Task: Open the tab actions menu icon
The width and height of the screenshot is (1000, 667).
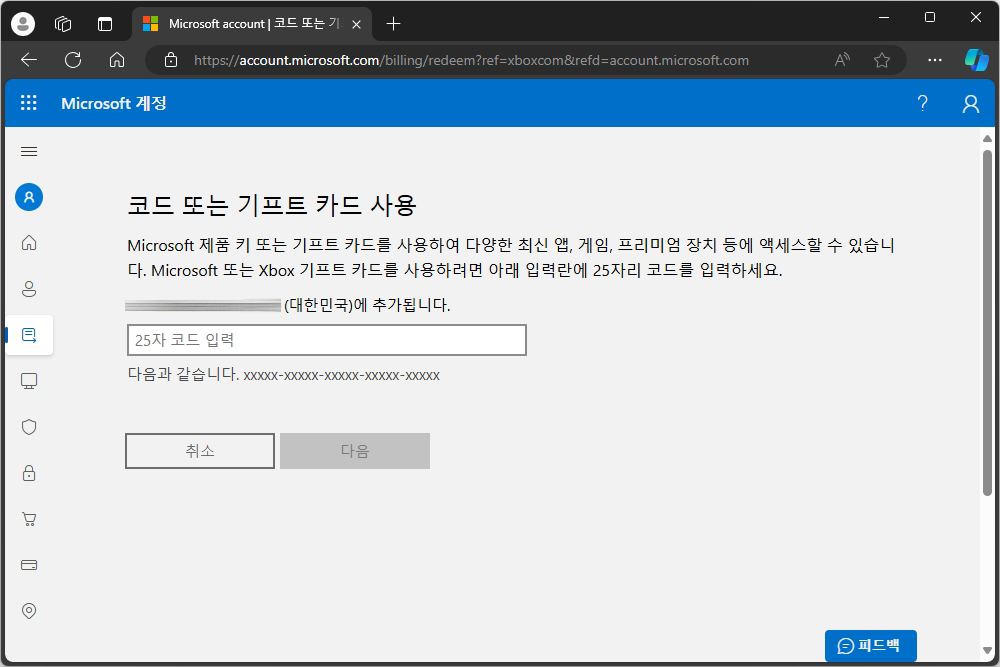Action: point(105,24)
